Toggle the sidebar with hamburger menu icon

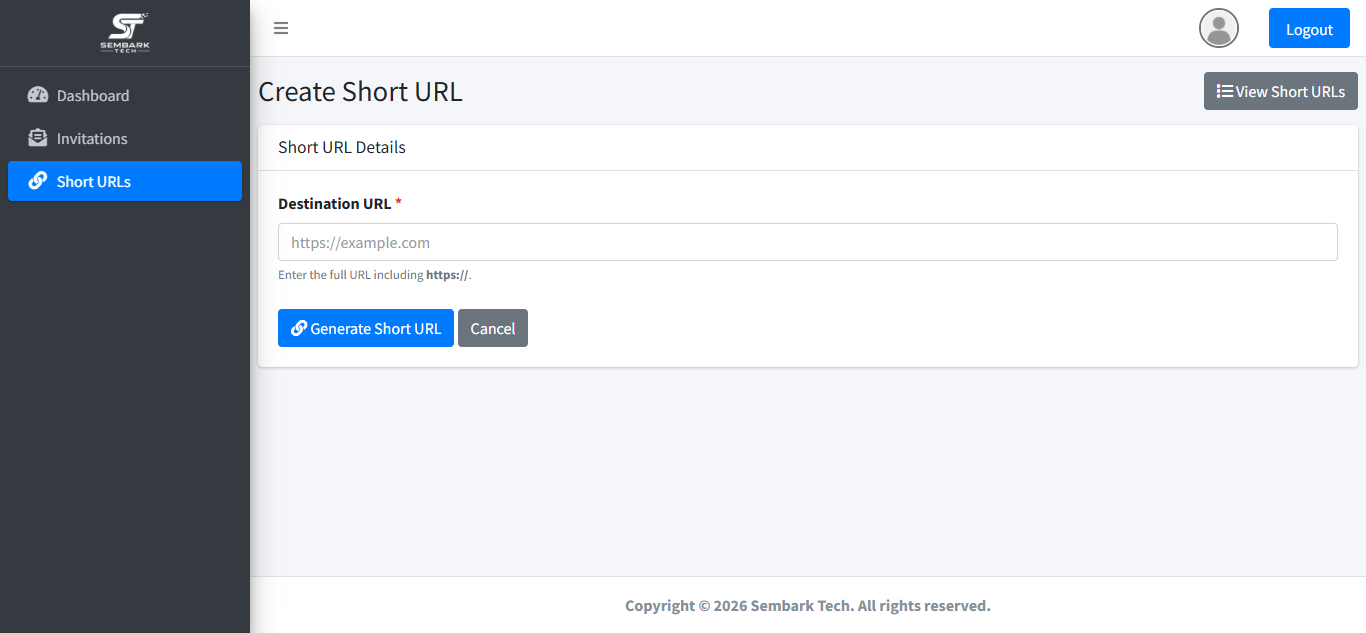281,28
